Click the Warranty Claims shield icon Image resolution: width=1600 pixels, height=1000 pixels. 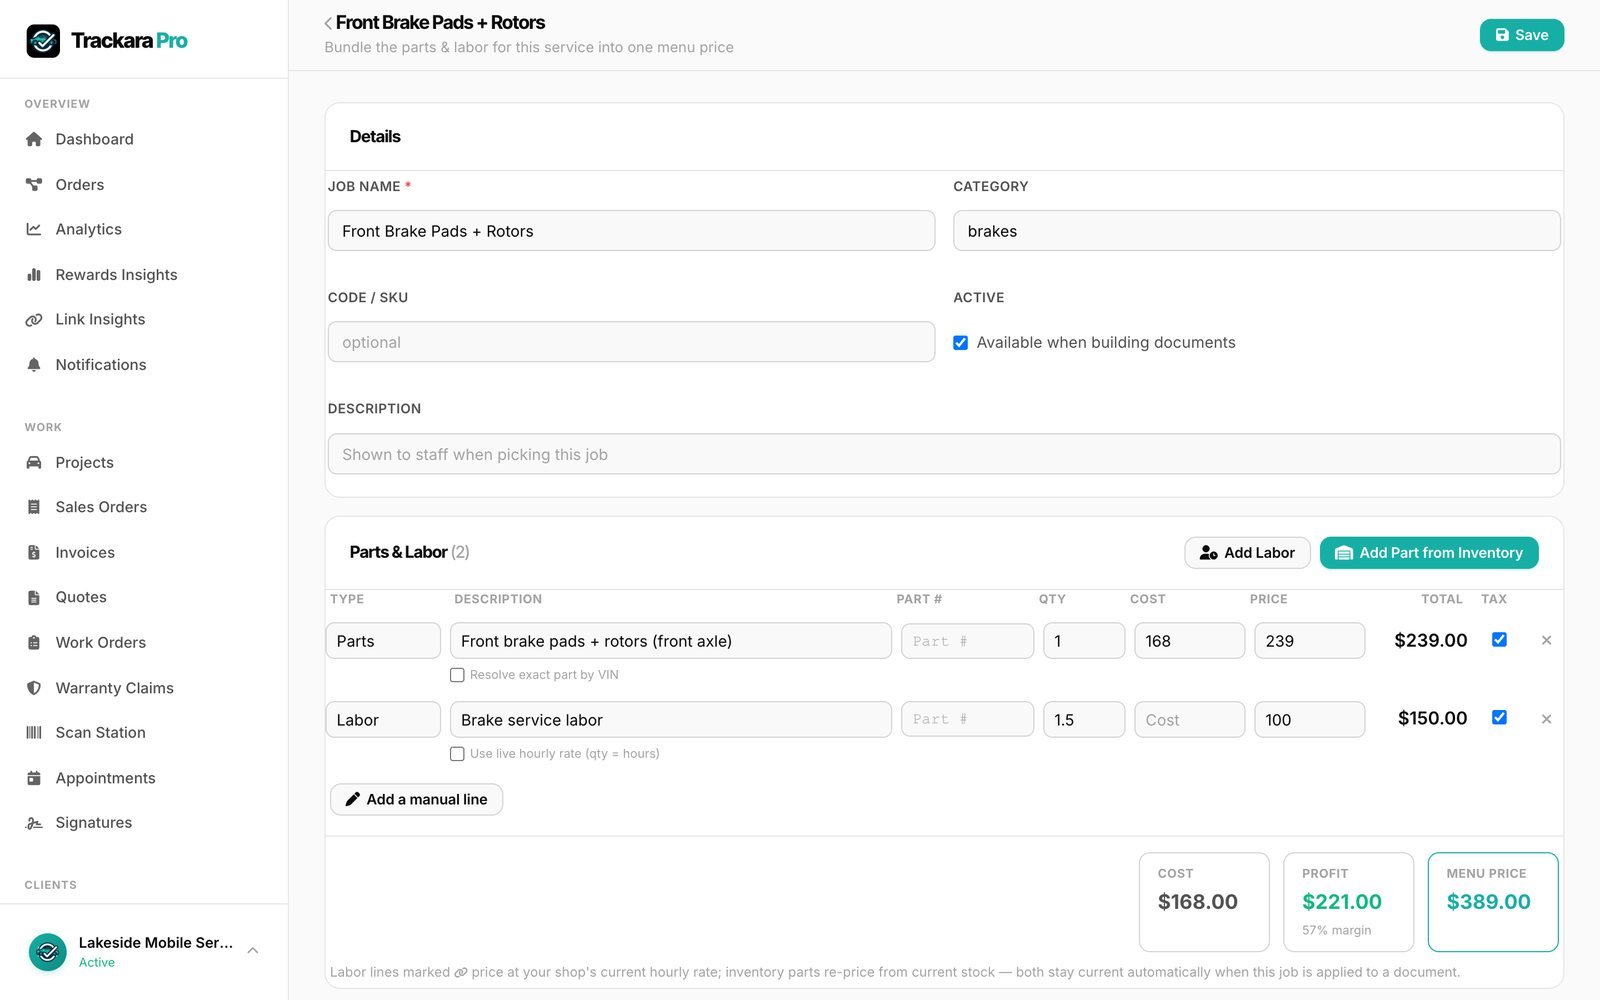click(x=34, y=688)
